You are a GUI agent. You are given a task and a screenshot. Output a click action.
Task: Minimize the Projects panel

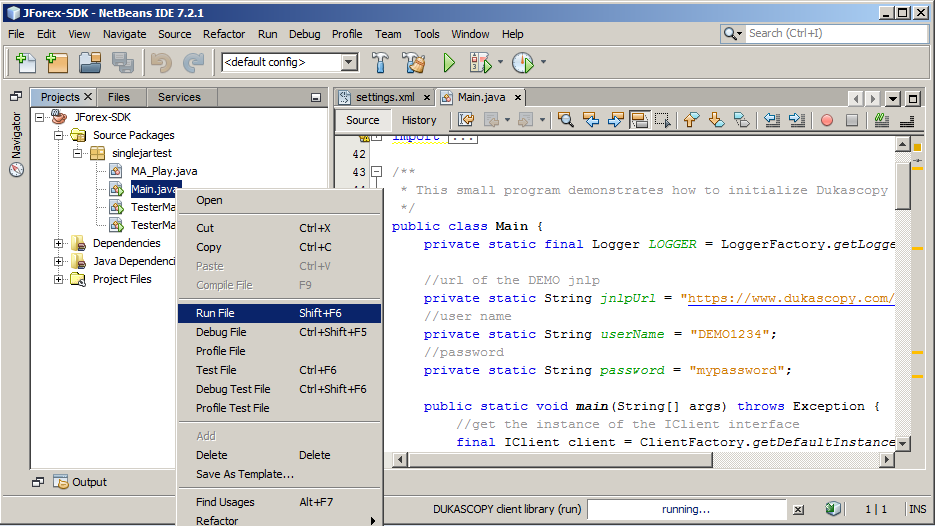pyautogui.click(x=316, y=98)
